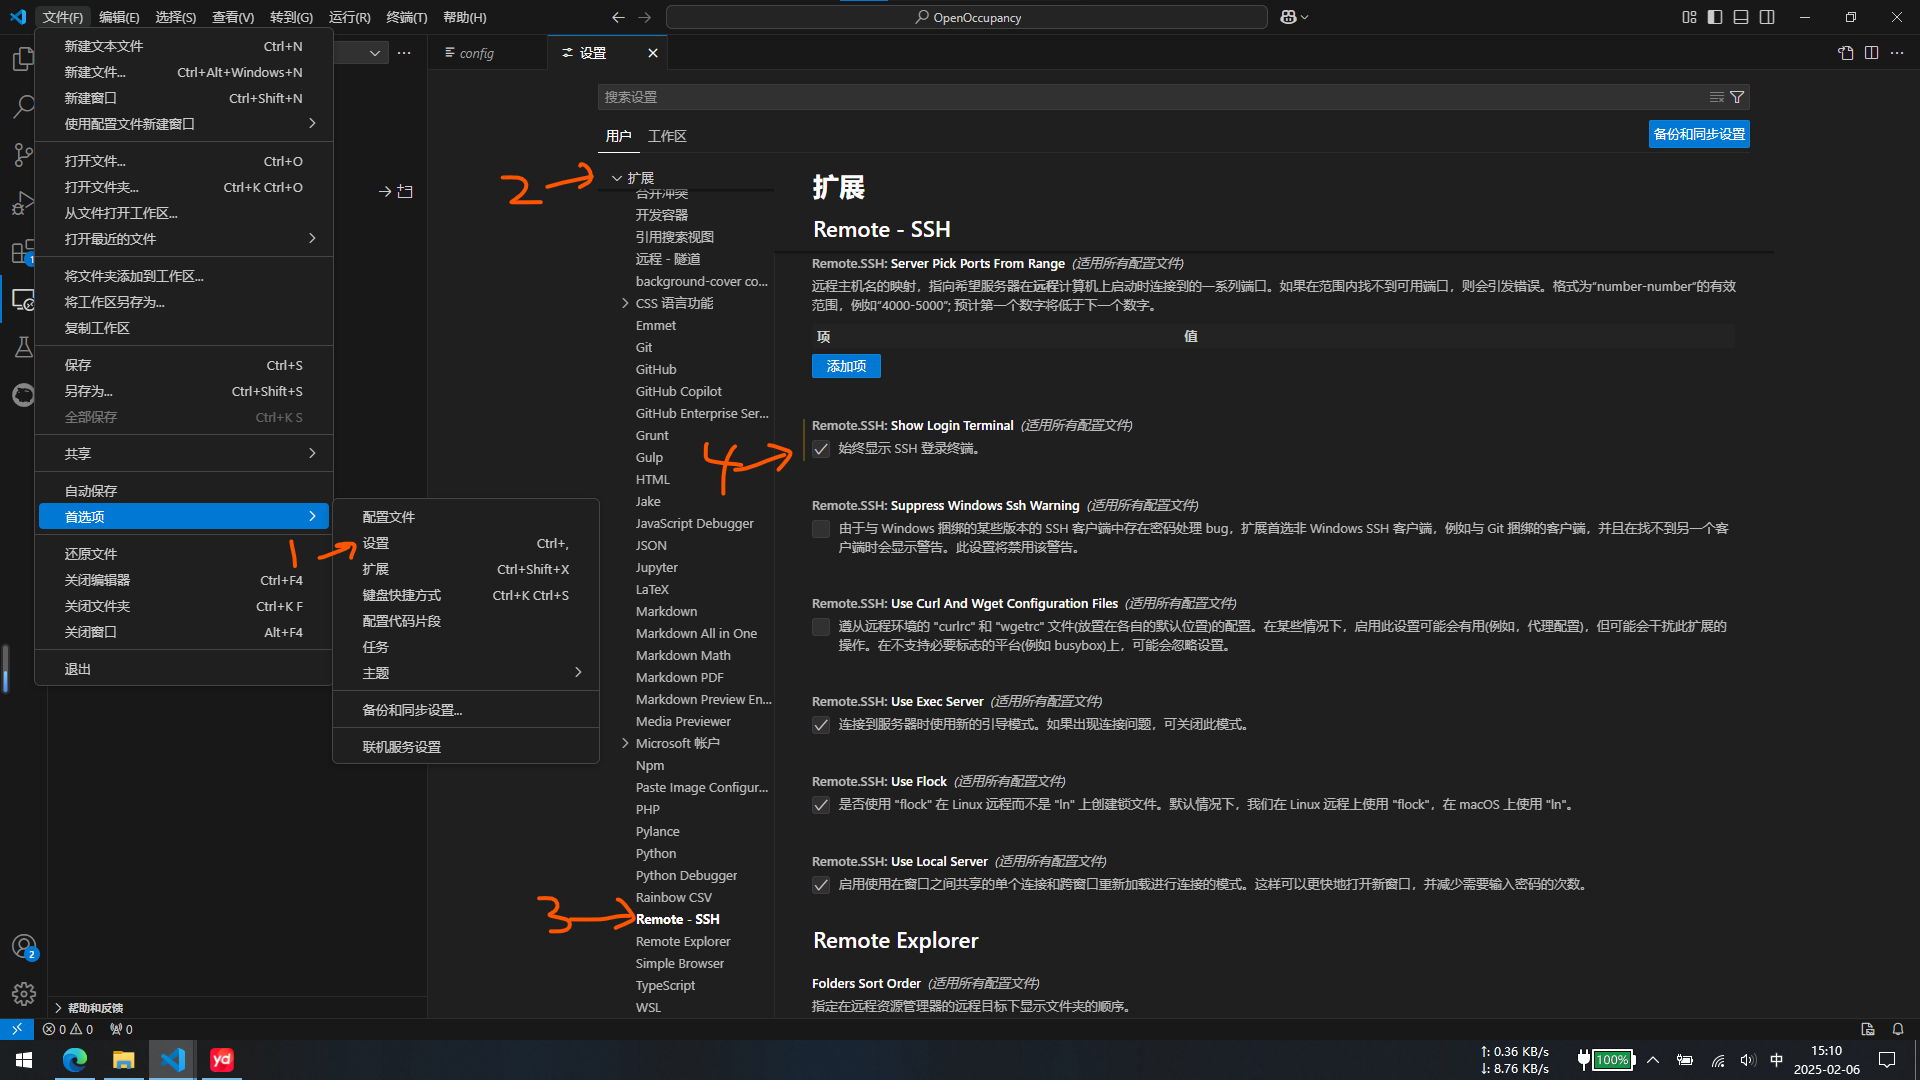Screen dimensions: 1920x1080
Task: Select 键盘快捷方式 menu entry
Action: pos(466,595)
